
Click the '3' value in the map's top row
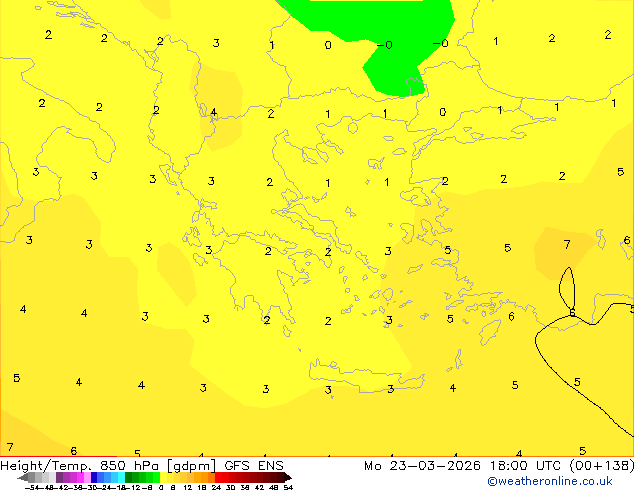coord(216,43)
